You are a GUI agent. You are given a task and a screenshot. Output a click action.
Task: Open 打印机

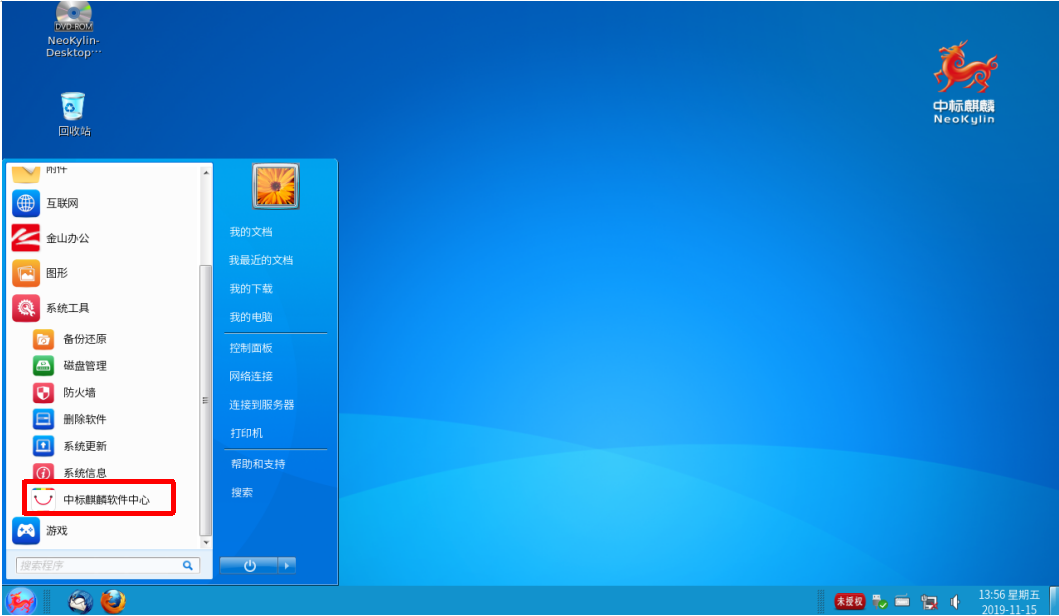pos(247,433)
